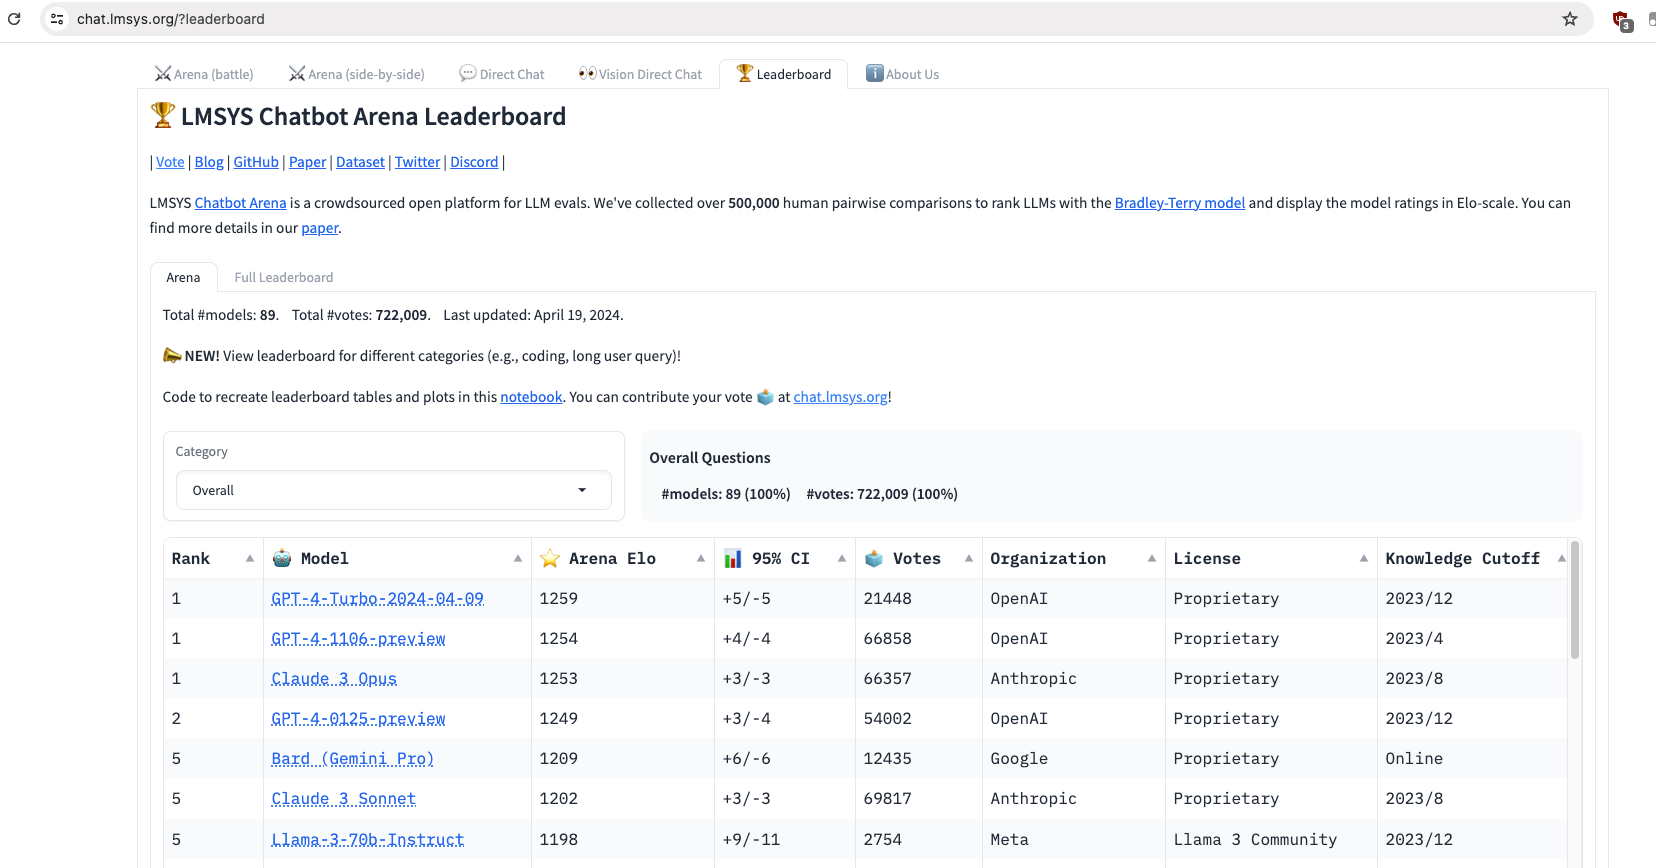This screenshot has height=868, width=1656.
Task: Open GPT-4-1106-preview model link
Action: click(x=358, y=638)
